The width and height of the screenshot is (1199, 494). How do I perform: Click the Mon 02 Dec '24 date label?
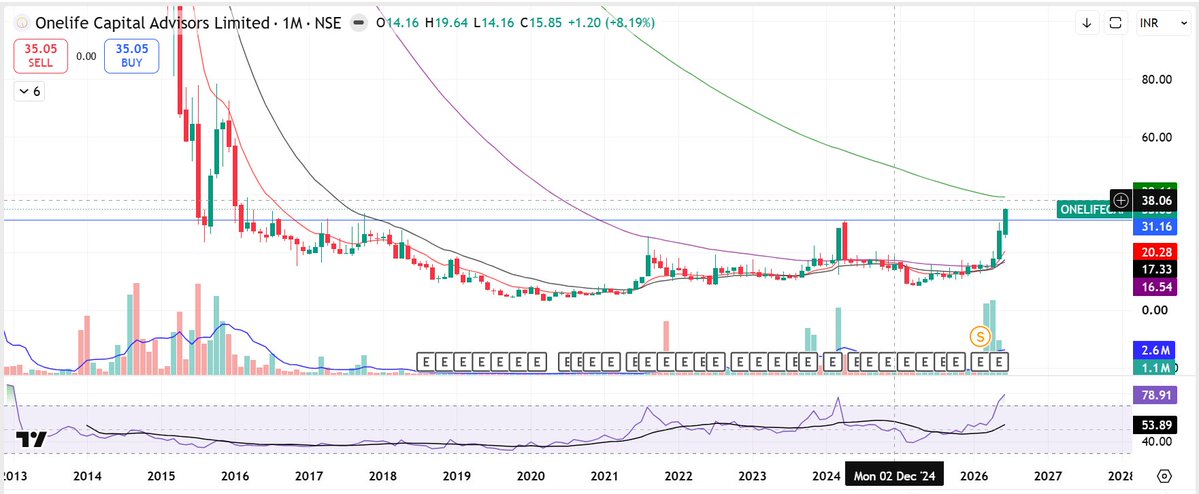coord(894,476)
